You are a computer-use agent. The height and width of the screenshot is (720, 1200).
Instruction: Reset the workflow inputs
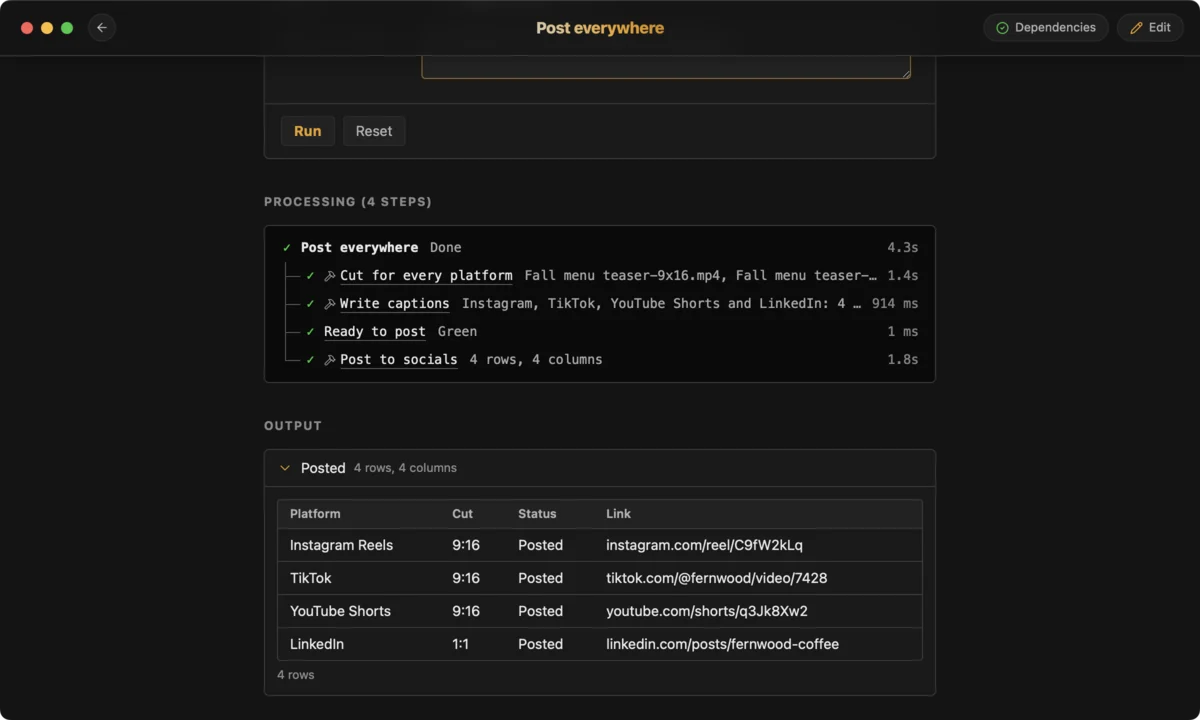pos(374,131)
